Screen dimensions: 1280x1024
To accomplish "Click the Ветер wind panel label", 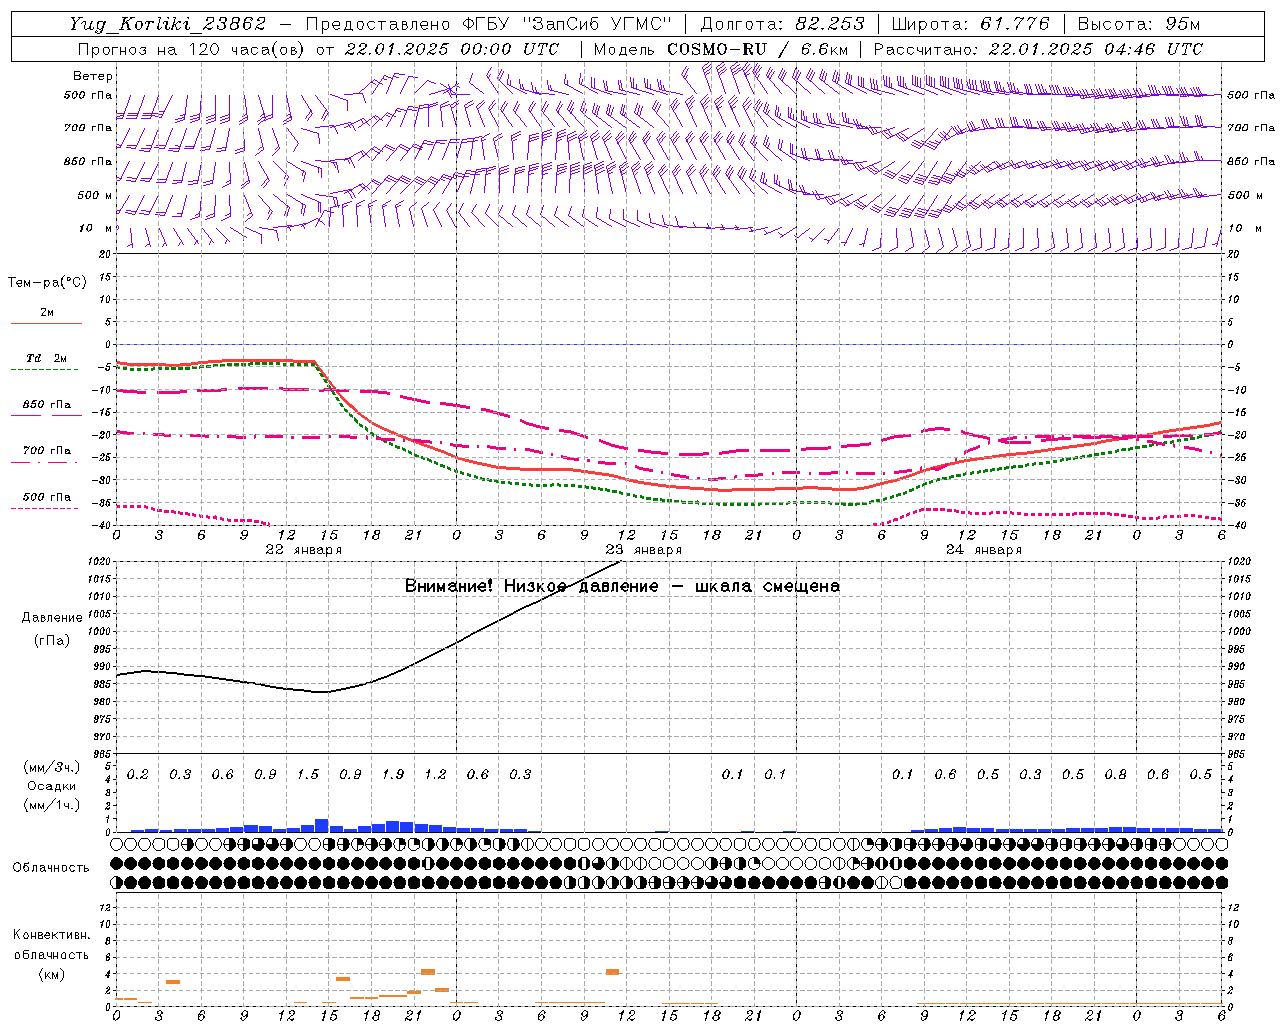I will click(x=93, y=76).
